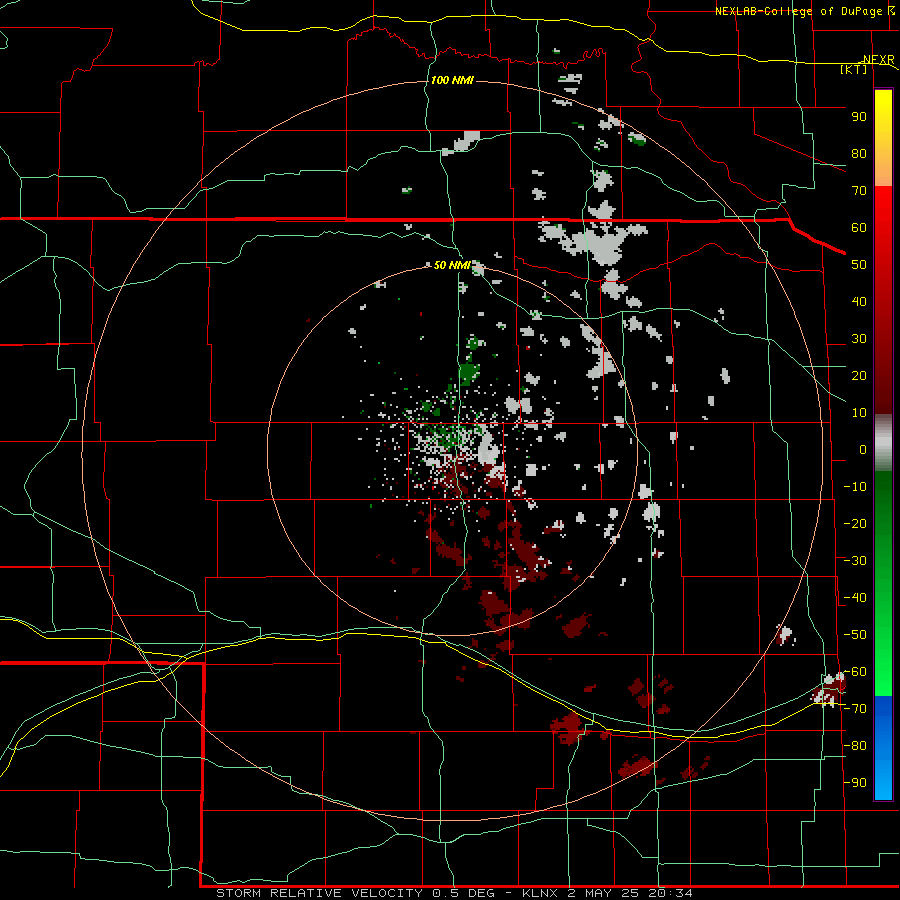Click the -60 knot scale label
Viewport: 900px width, 900px height.
click(x=855, y=672)
